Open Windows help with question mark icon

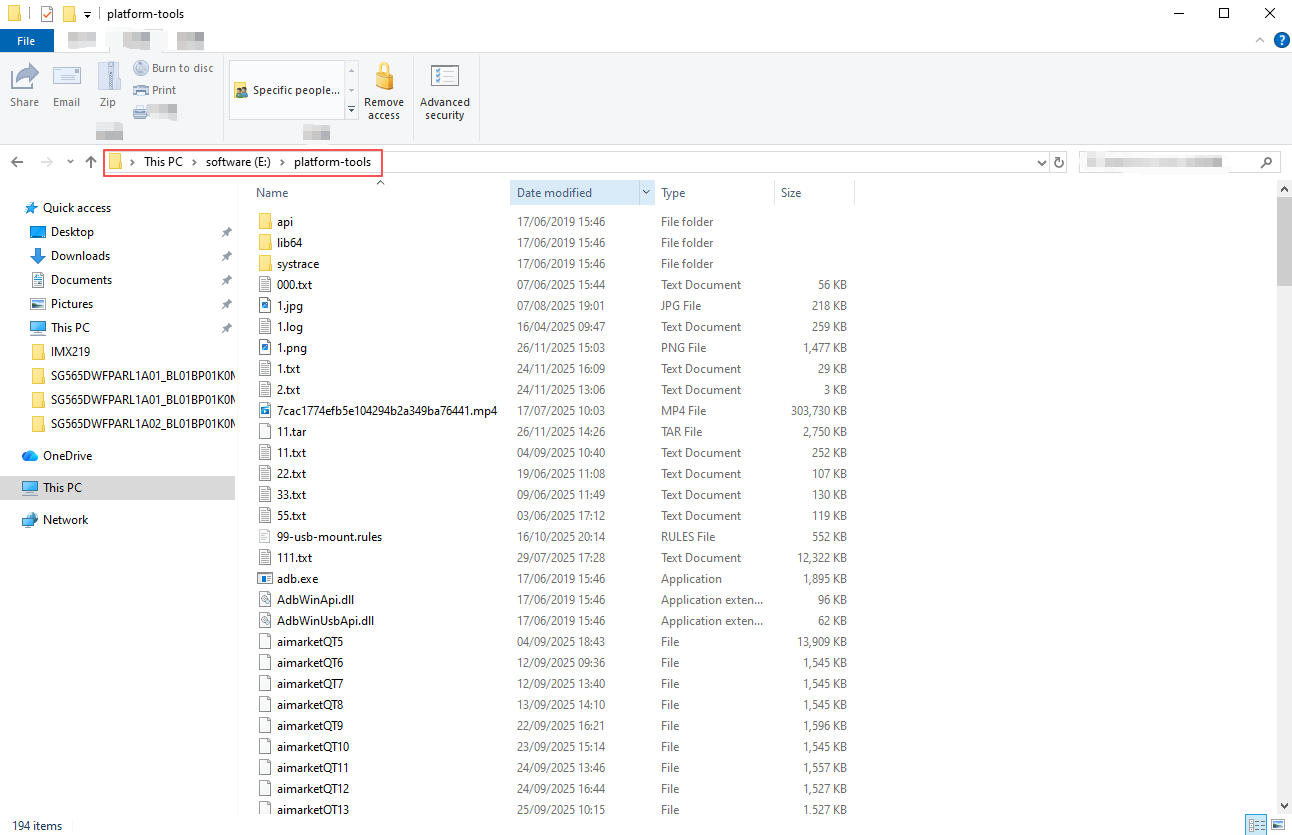click(1281, 41)
